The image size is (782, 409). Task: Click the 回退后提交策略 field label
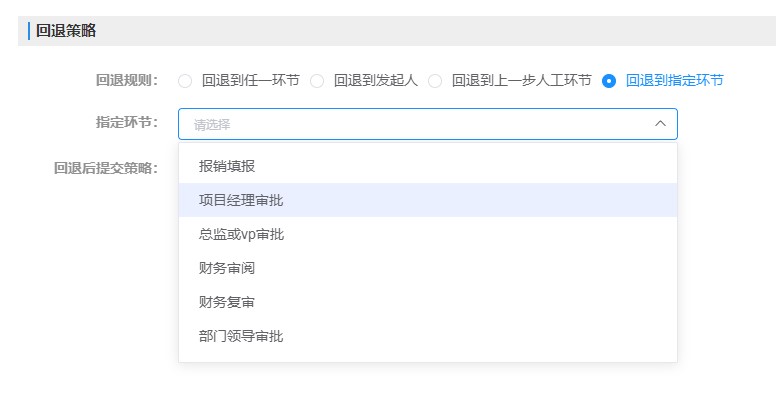pos(106,168)
